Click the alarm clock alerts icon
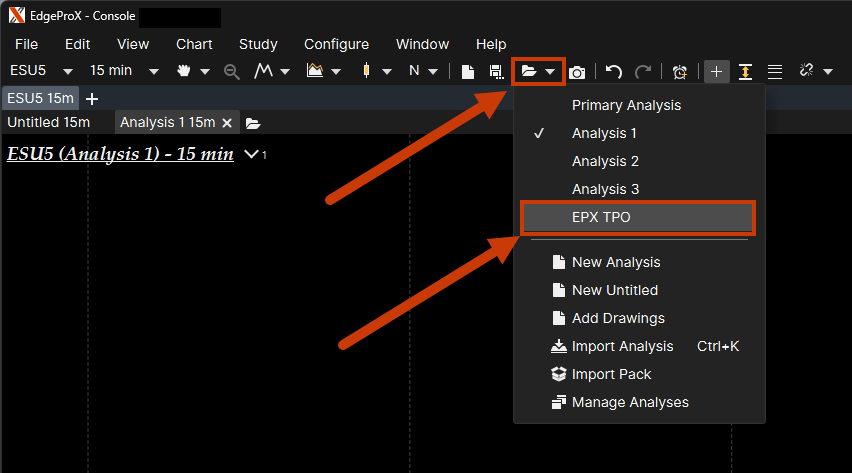 click(680, 72)
